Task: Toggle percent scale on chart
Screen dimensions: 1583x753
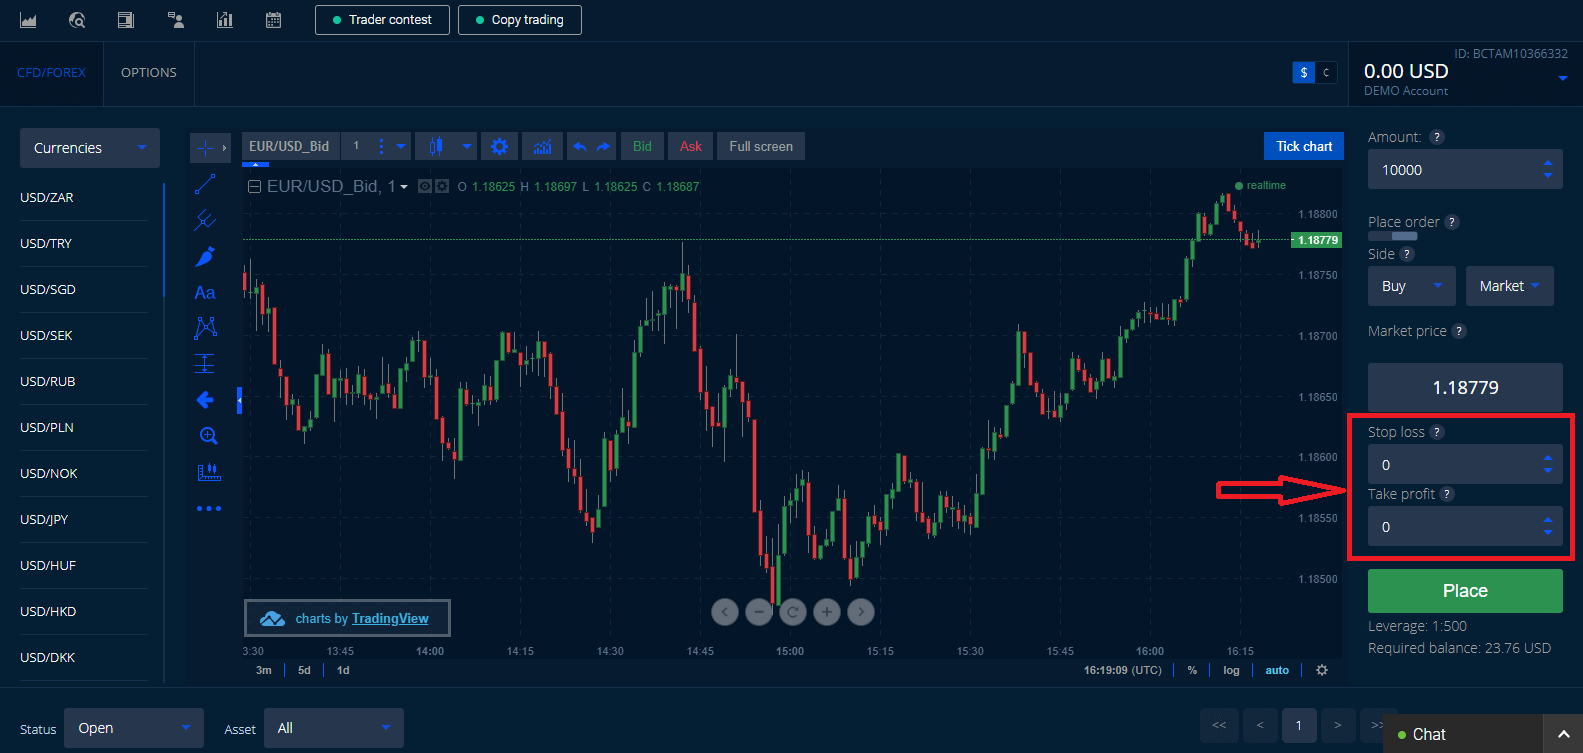Action: pyautogui.click(x=1192, y=670)
